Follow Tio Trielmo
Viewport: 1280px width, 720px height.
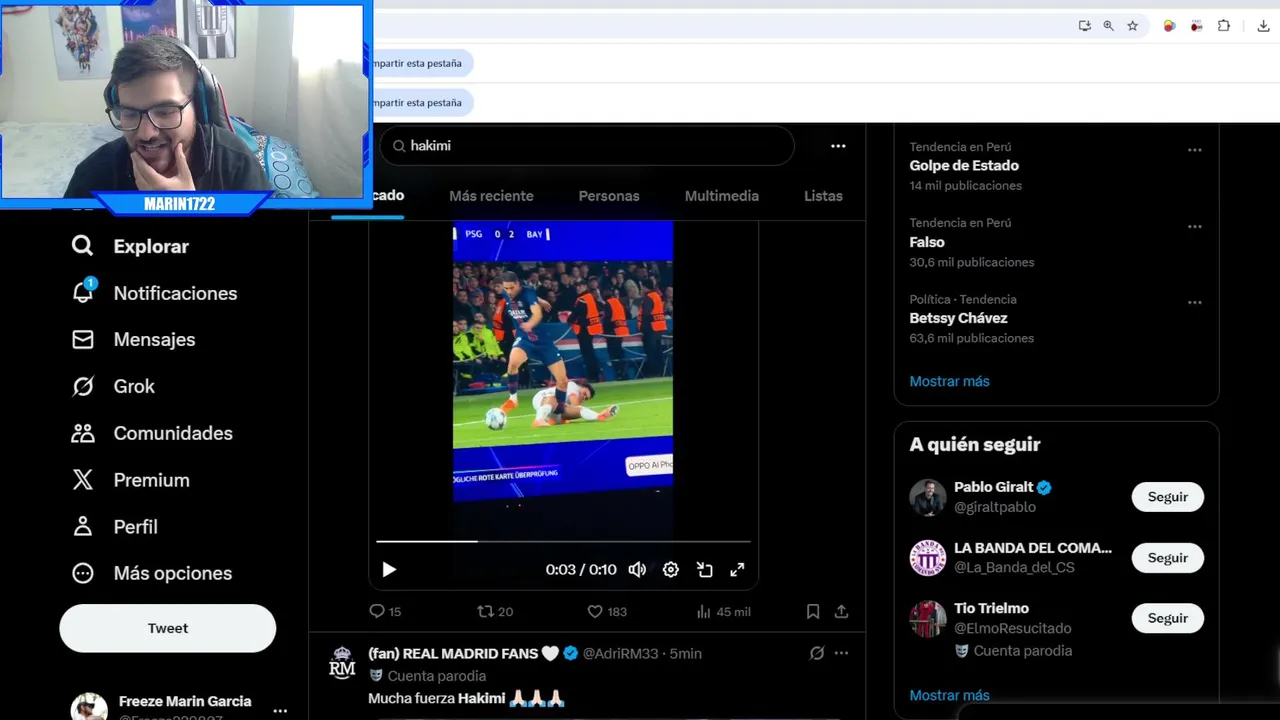point(1167,618)
